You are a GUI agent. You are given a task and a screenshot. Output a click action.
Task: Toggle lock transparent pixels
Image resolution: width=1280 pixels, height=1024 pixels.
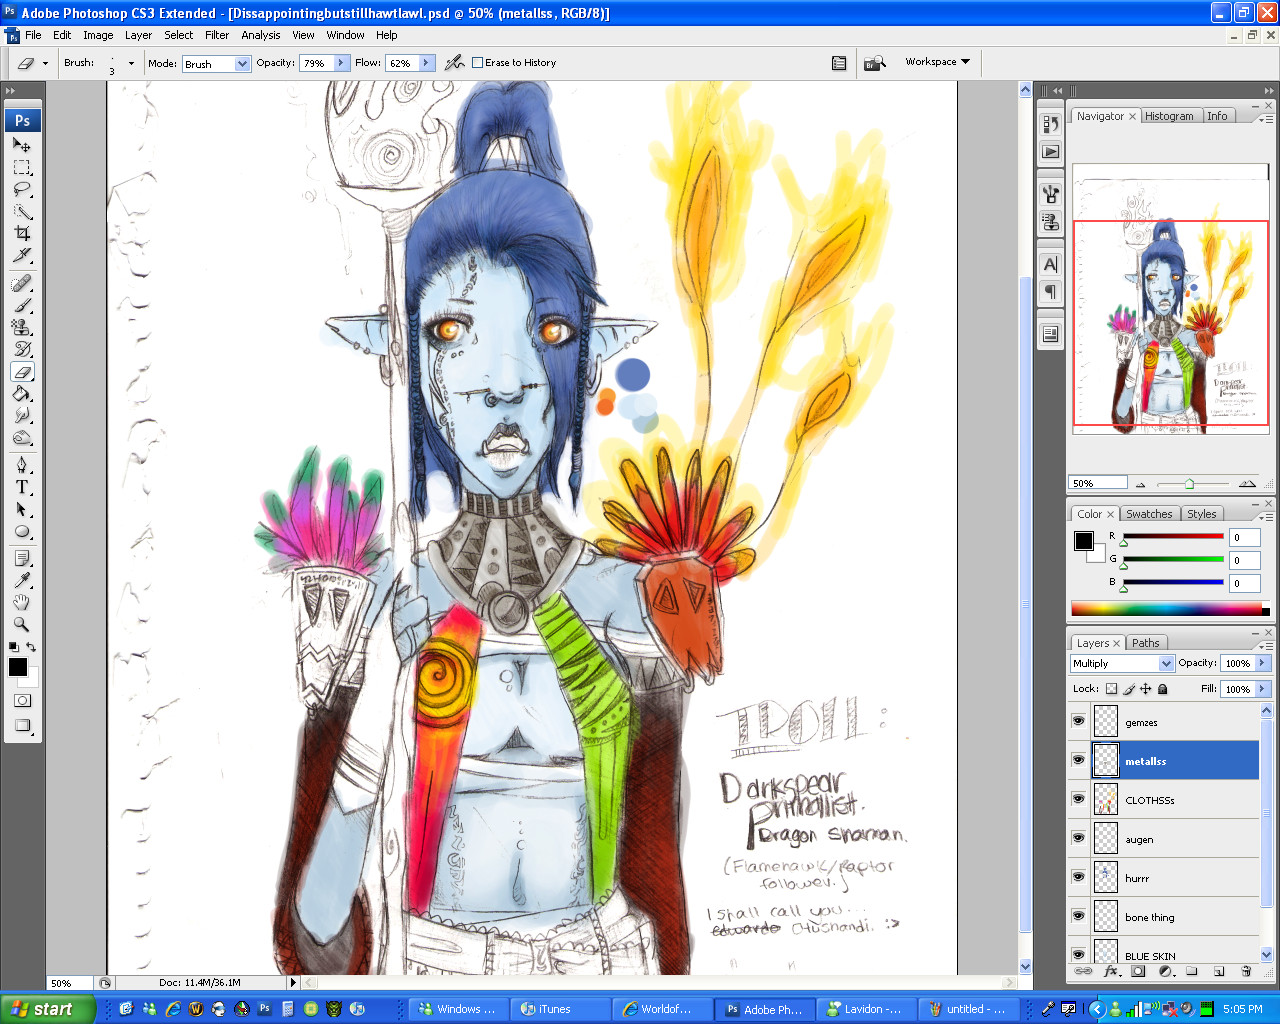click(1111, 689)
